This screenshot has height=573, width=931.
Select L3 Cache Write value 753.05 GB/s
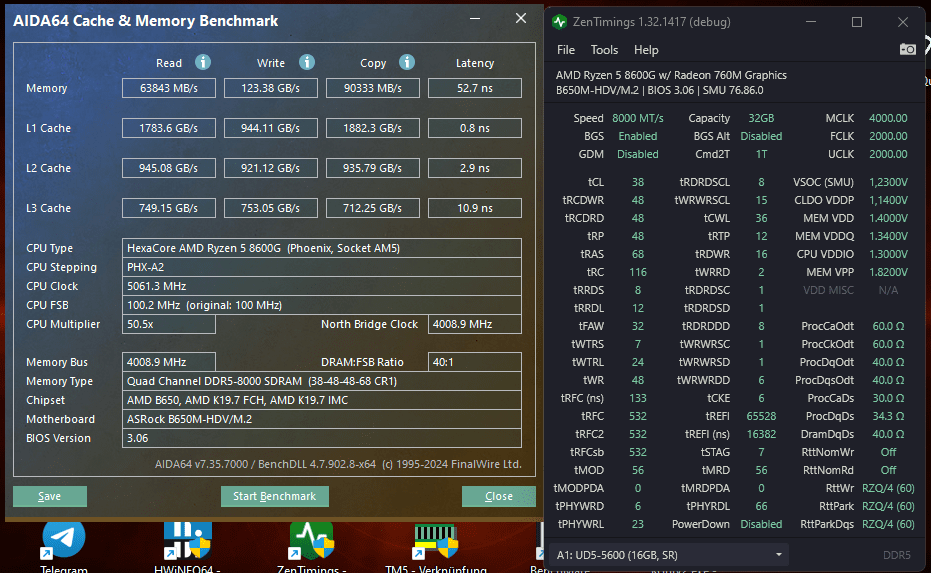click(271, 208)
